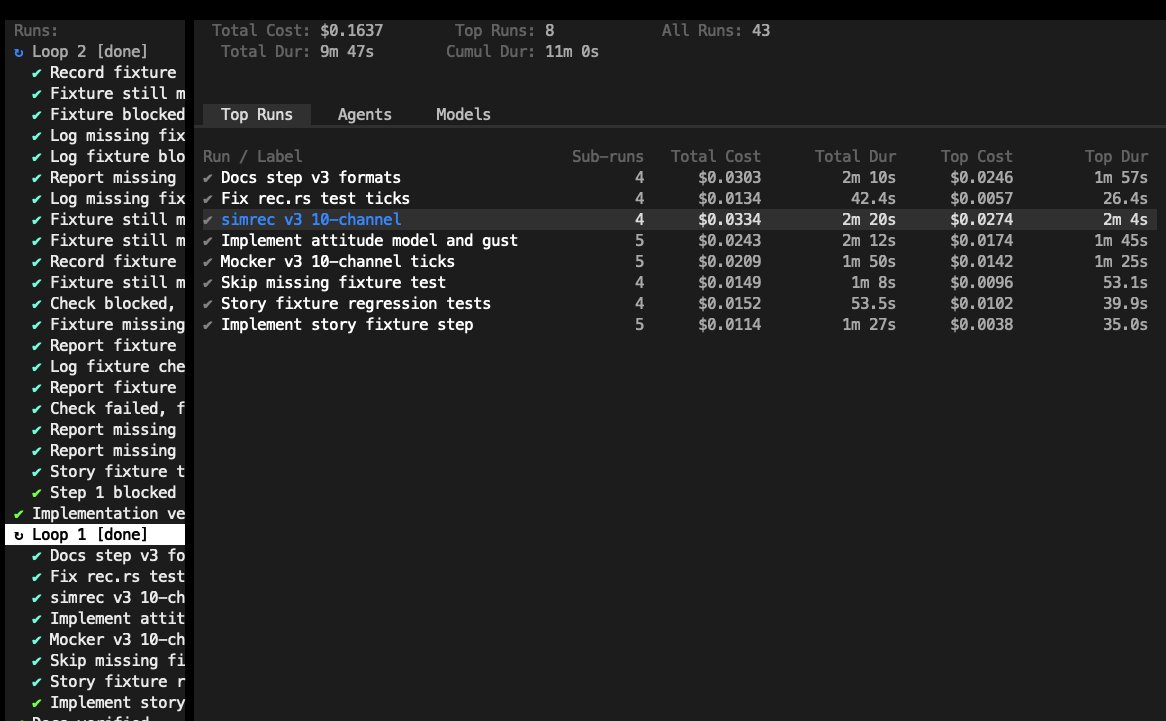Click the checkmark beside Fixture missing in sidebar

pos(36,325)
